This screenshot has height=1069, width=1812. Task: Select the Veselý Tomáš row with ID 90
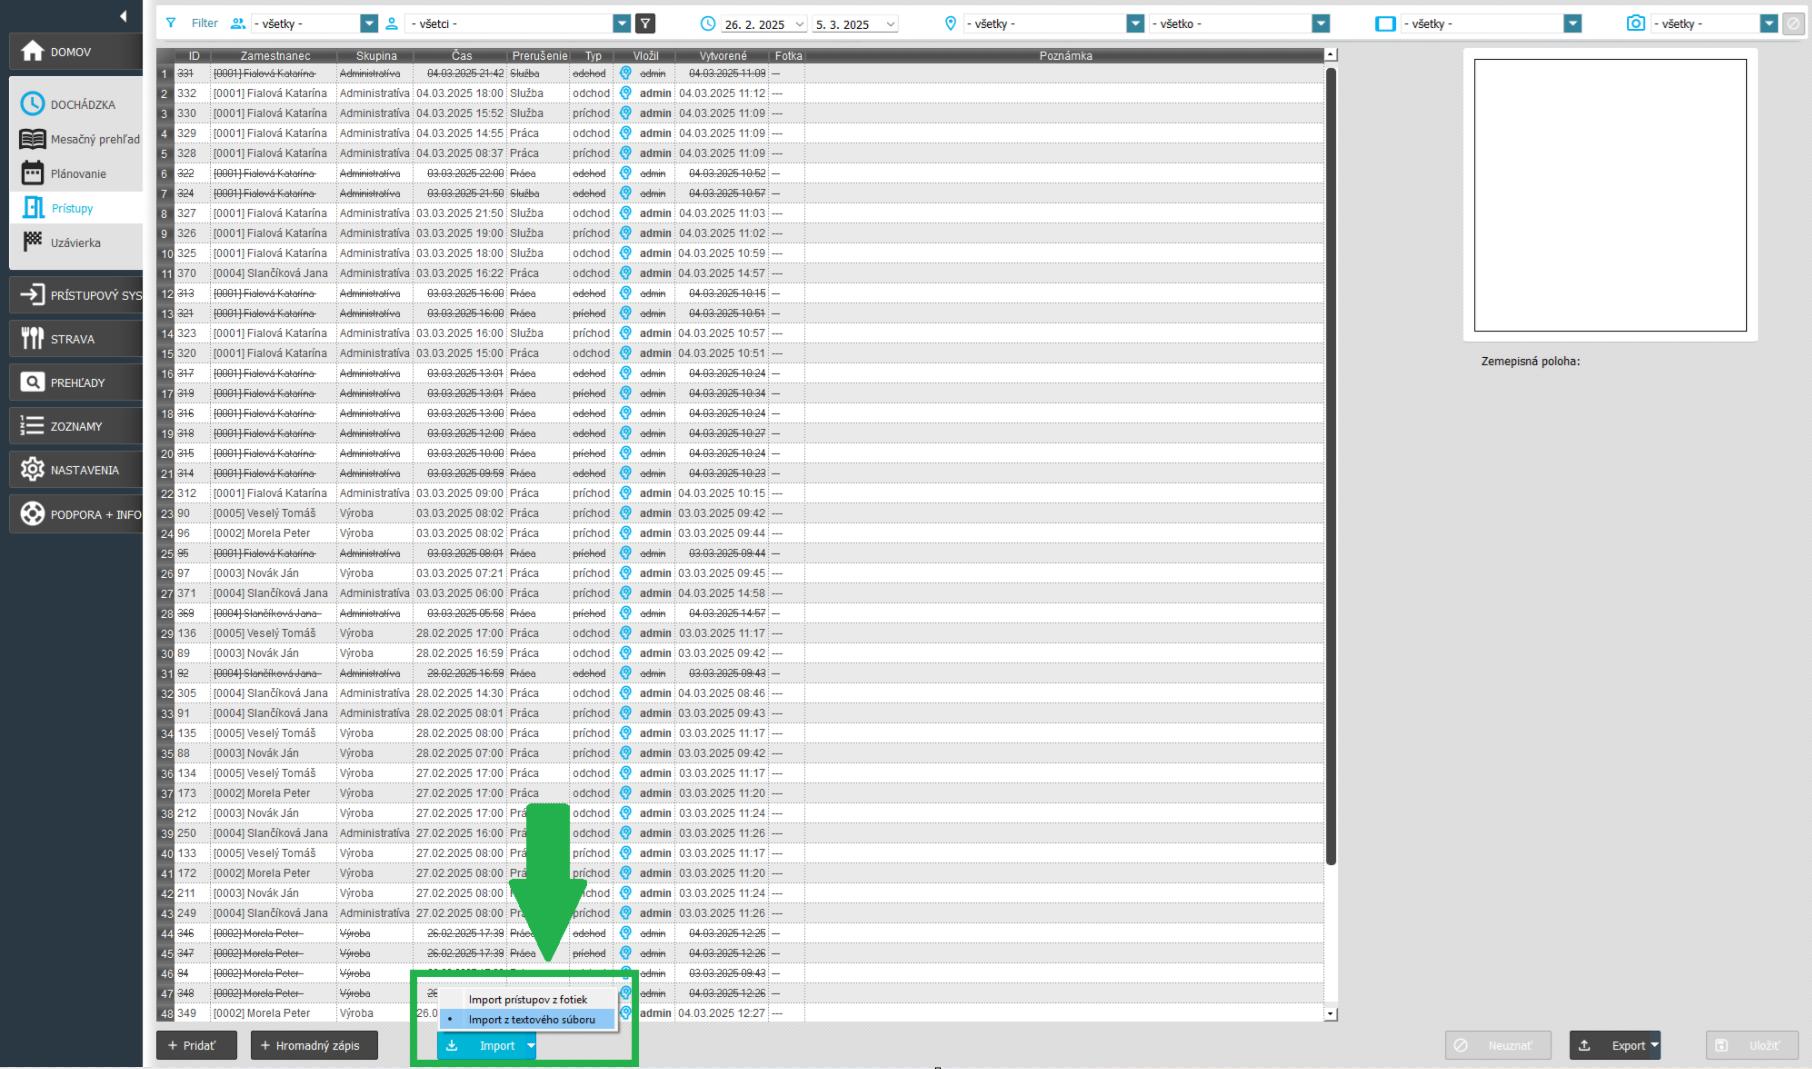740,513
